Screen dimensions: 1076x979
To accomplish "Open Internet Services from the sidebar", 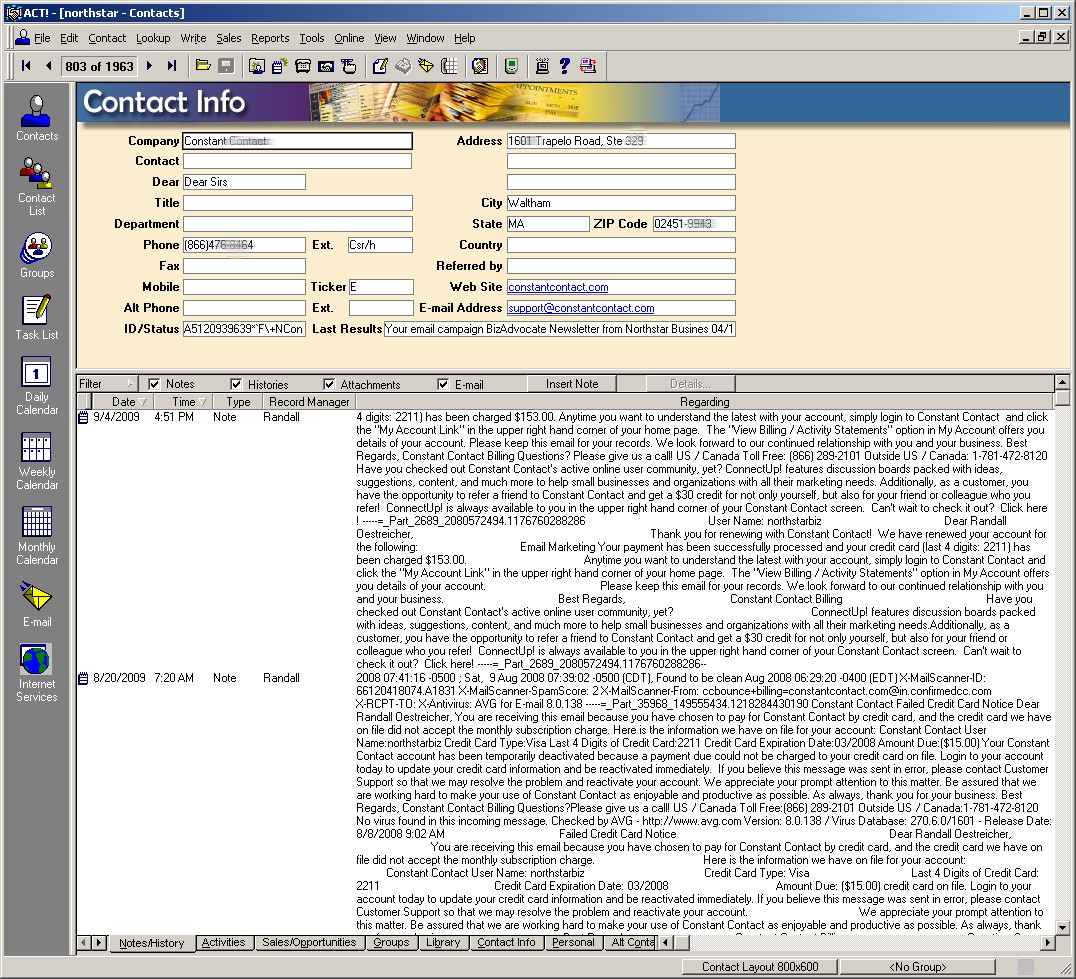I will click(x=37, y=673).
